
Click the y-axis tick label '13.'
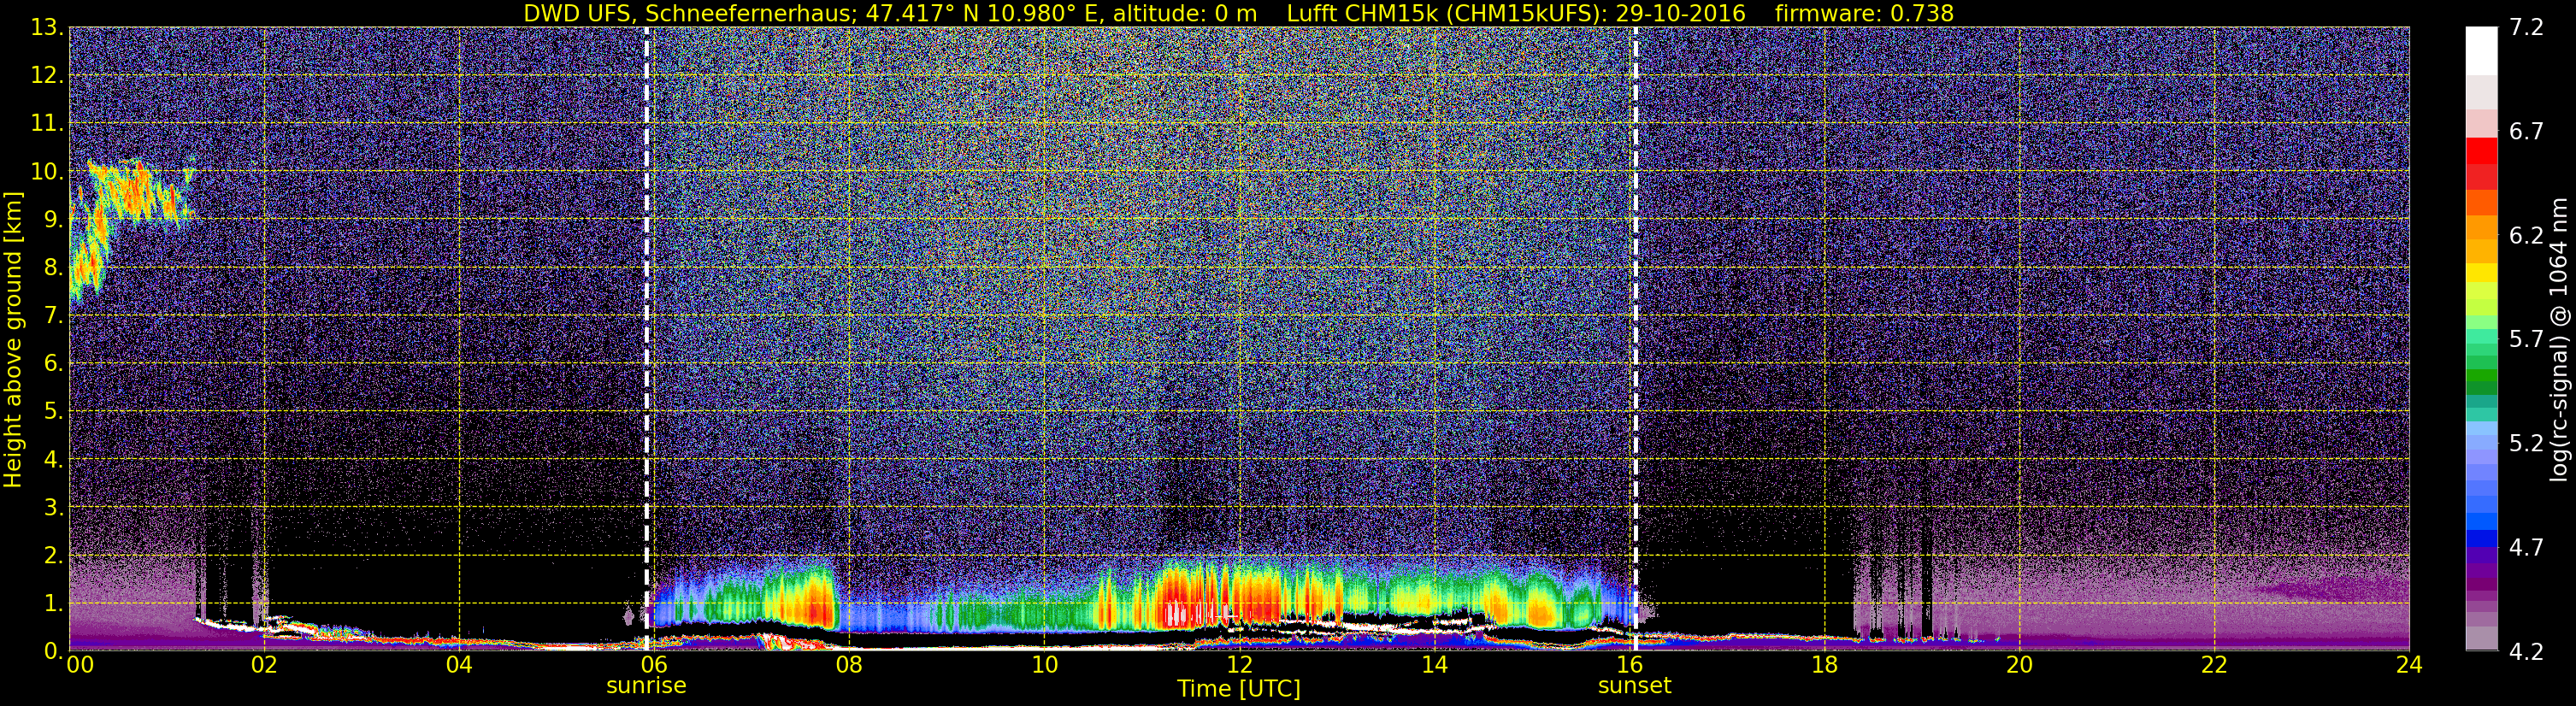(x=47, y=27)
